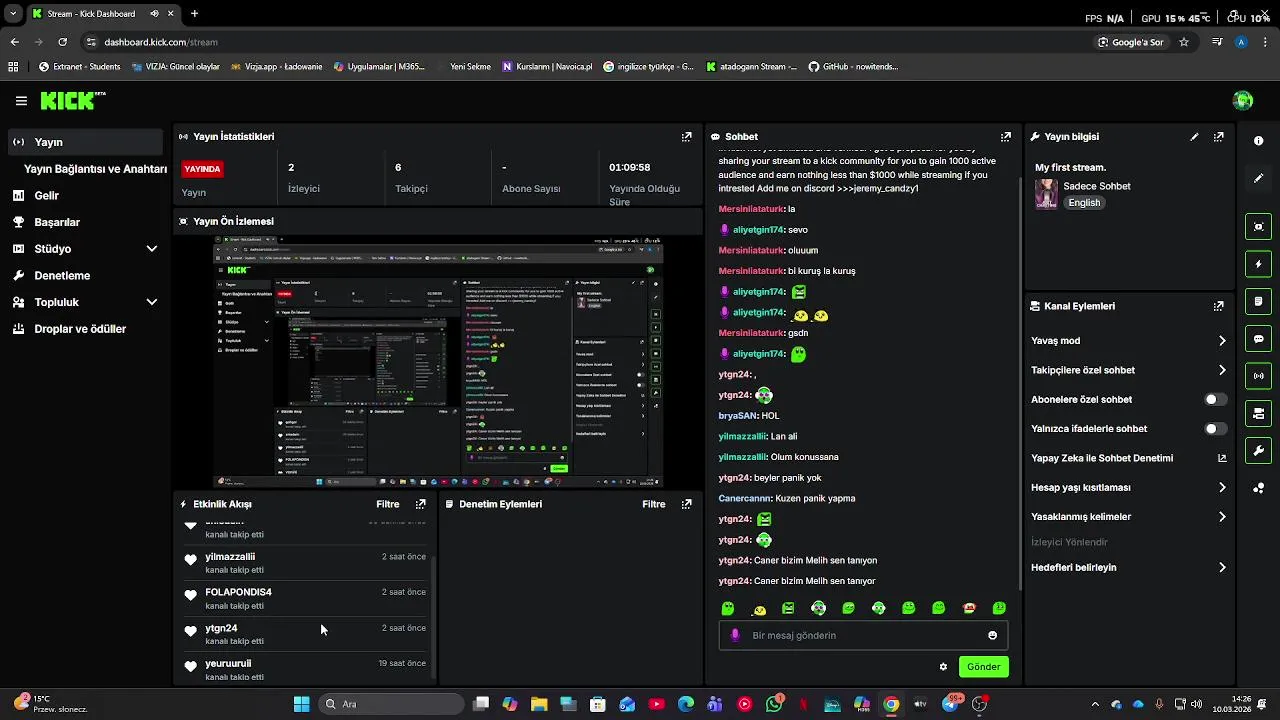Insert the red angry emote in the quick emote row
Viewport: 1280px width, 720px height.
pyautogui.click(x=969, y=608)
